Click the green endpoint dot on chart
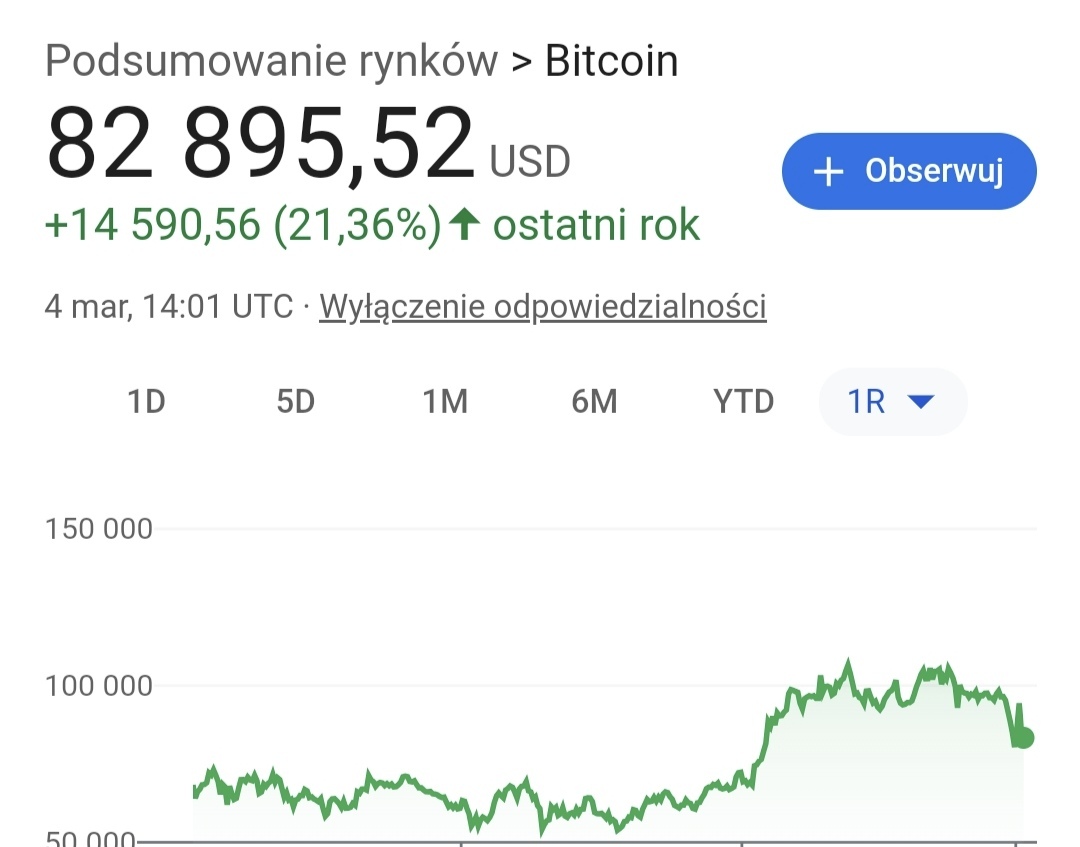Screen dimensions: 1080x847 (x=1023, y=738)
